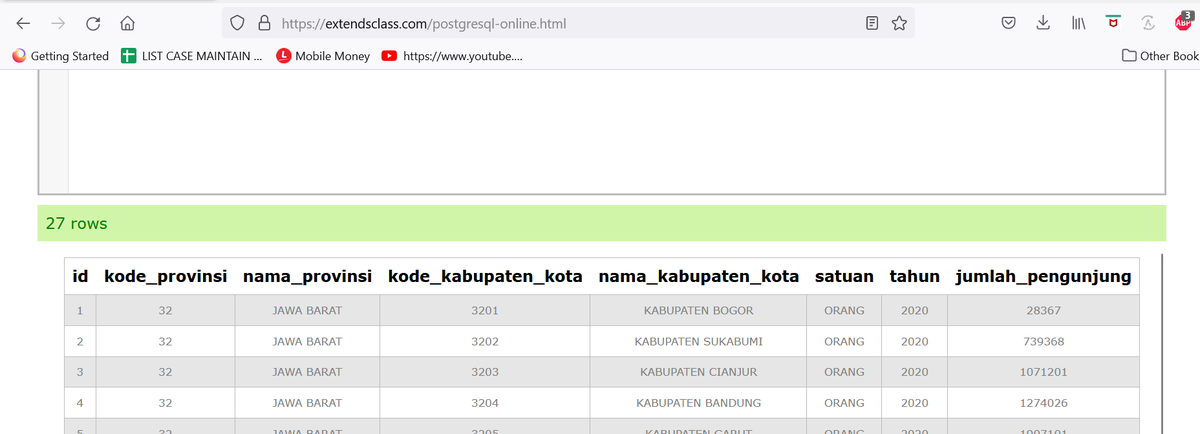Open Pocket save icon
Image resolution: width=1200 pixels, height=434 pixels.
(x=1009, y=23)
